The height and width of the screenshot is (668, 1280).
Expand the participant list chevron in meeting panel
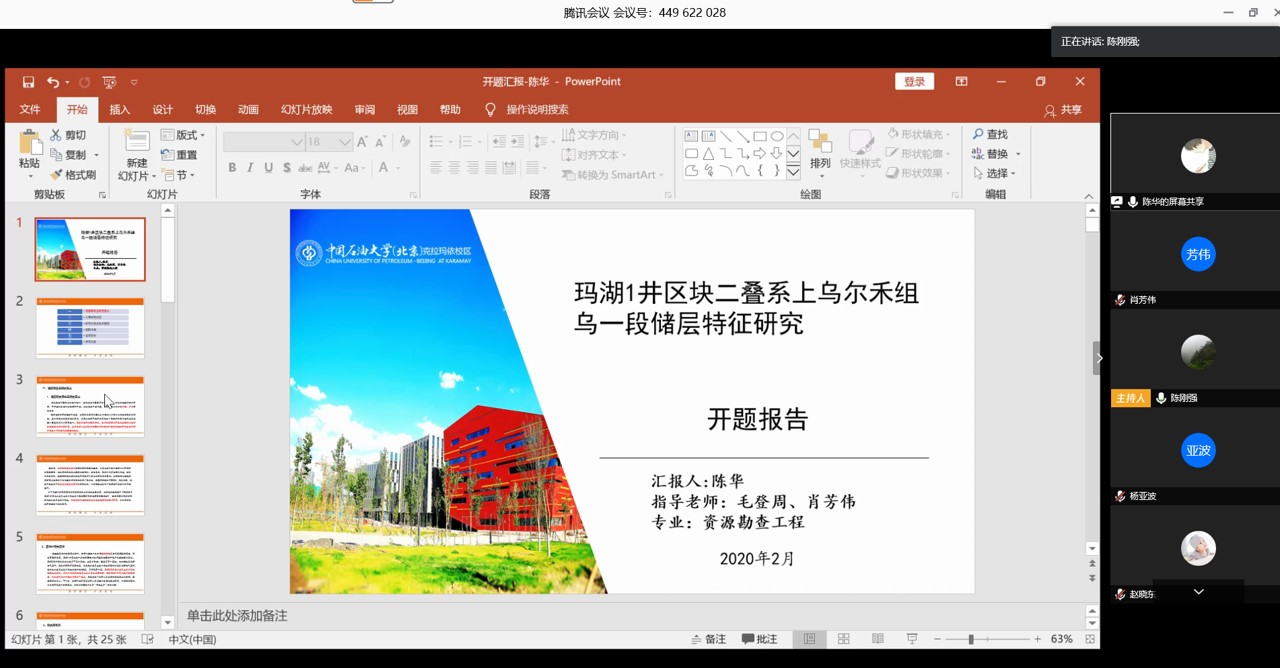coord(1198,592)
